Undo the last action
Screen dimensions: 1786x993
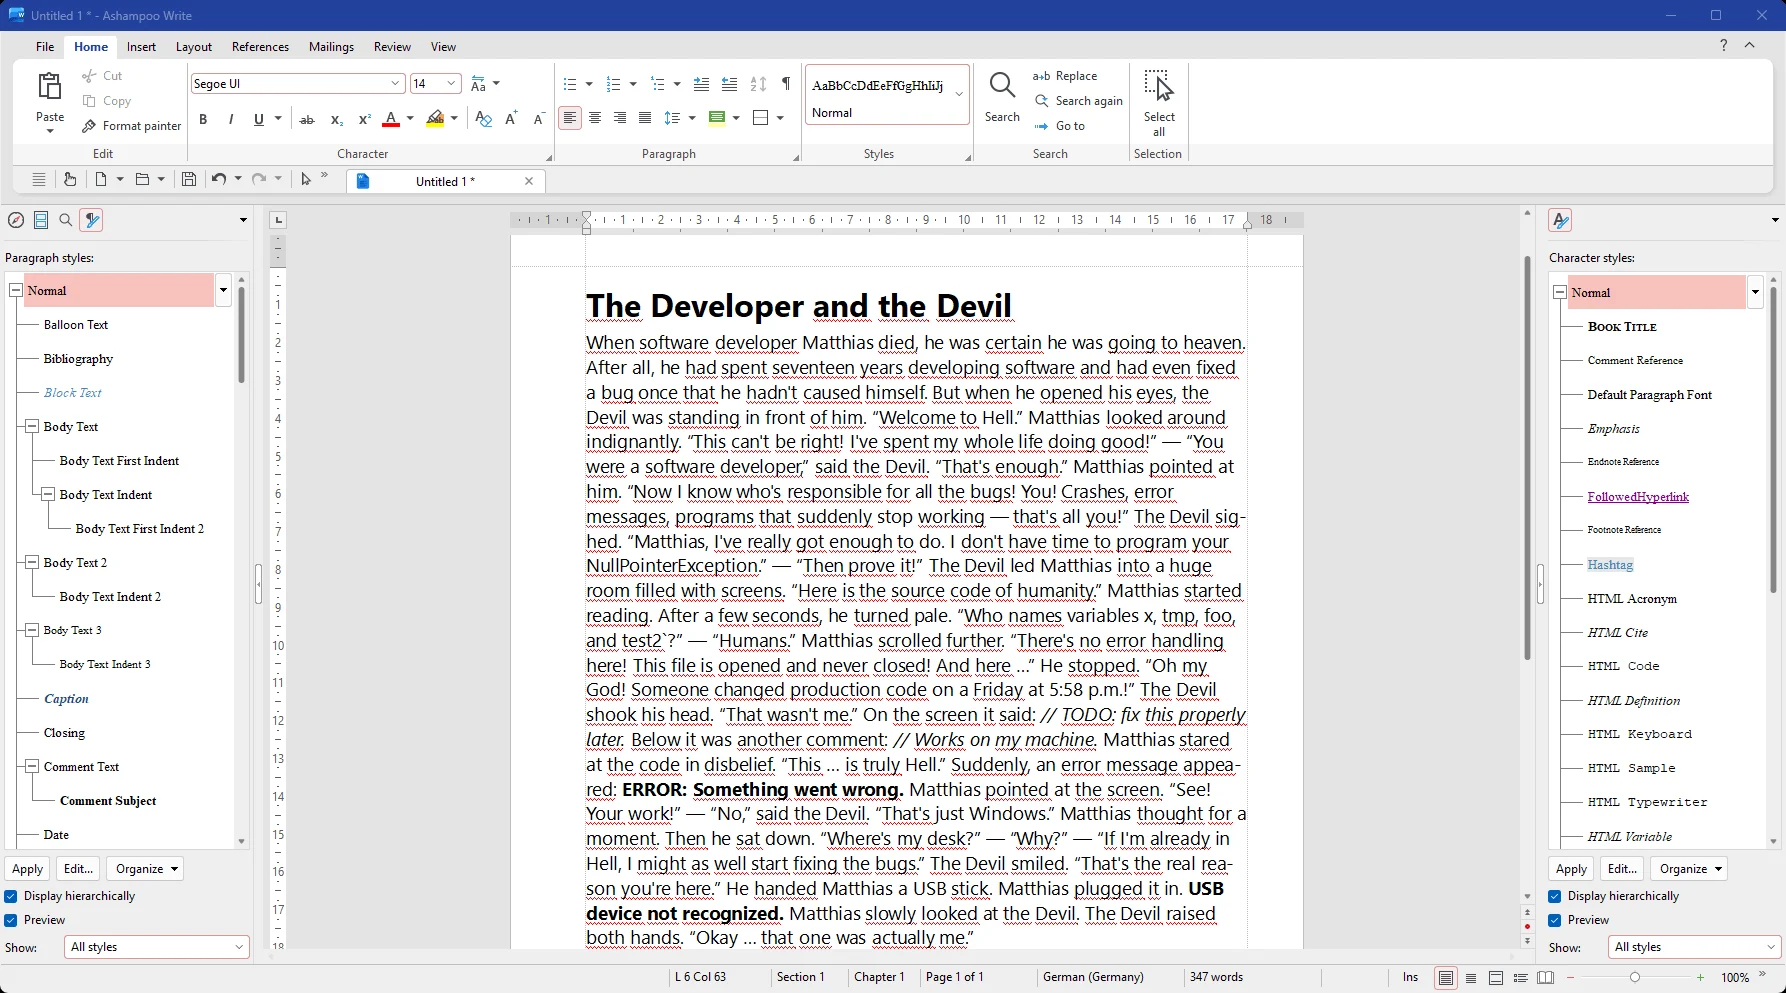click(x=218, y=180)
